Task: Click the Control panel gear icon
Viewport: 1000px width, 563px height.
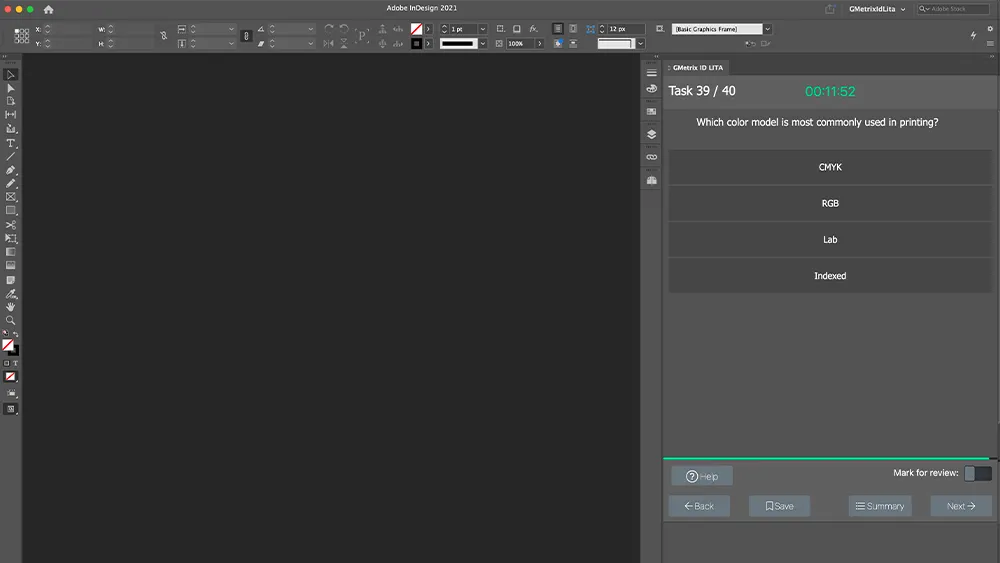Action: click(990, 29)
